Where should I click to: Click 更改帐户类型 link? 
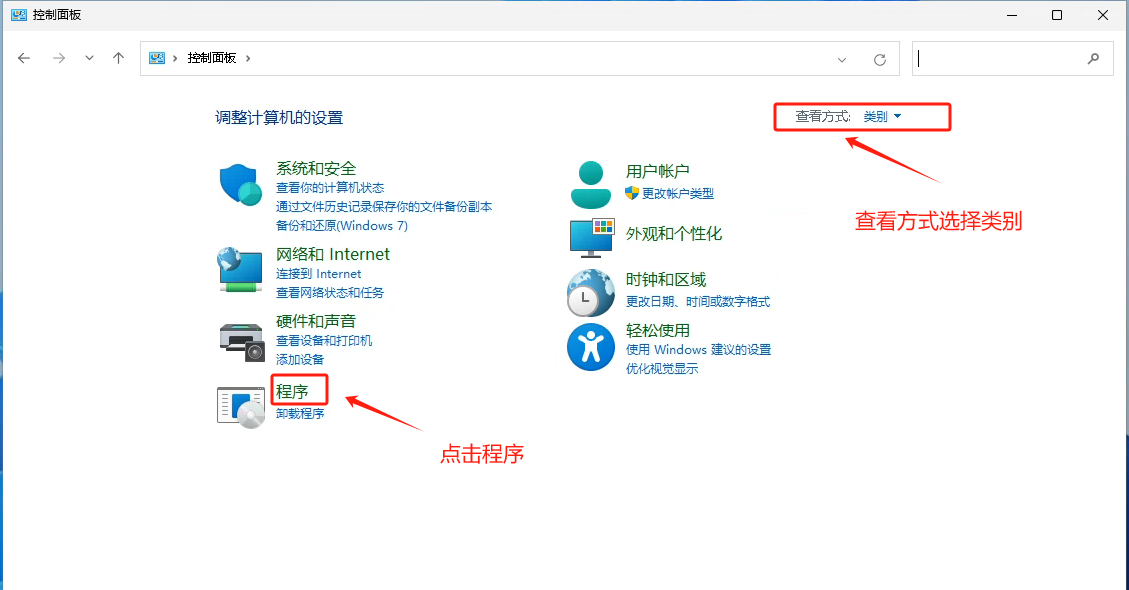[x=678, y=193]
